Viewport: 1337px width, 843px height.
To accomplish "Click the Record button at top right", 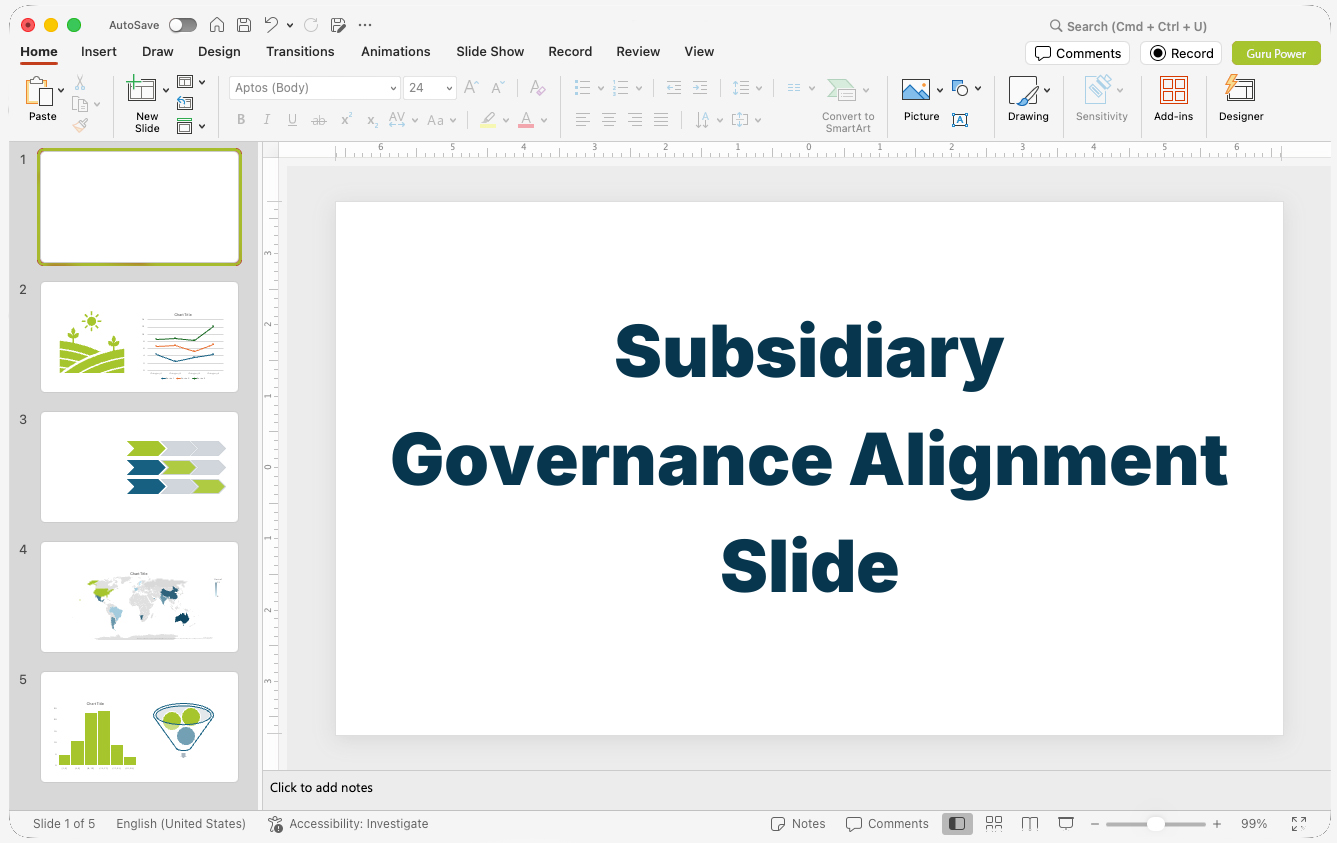I will pyautogui.click(x=1181, y=53).
